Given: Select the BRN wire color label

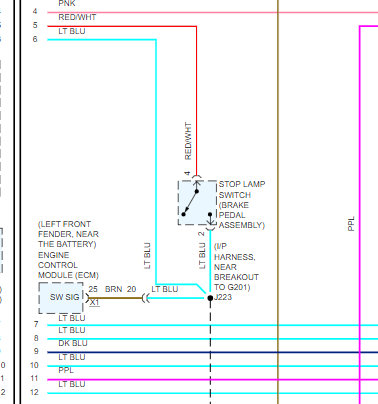Looking at the screenshot, I should 113,289.
